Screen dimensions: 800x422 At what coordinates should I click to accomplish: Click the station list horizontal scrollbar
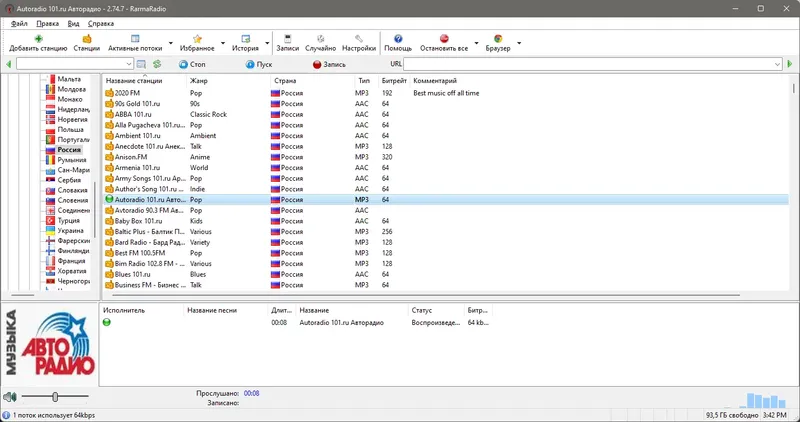[x=426, y=295]
